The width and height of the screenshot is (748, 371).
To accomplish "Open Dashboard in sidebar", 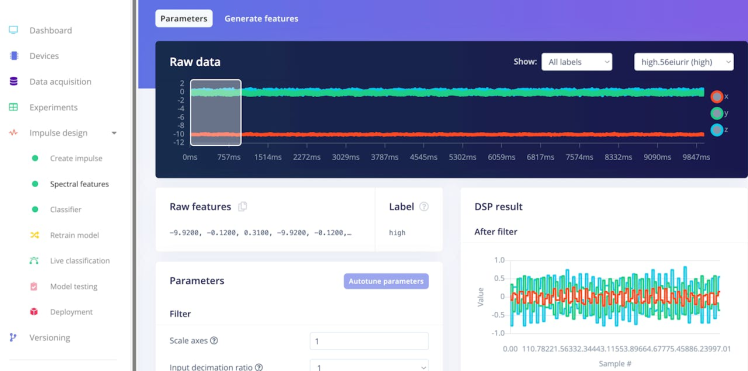I will [51, 31].
